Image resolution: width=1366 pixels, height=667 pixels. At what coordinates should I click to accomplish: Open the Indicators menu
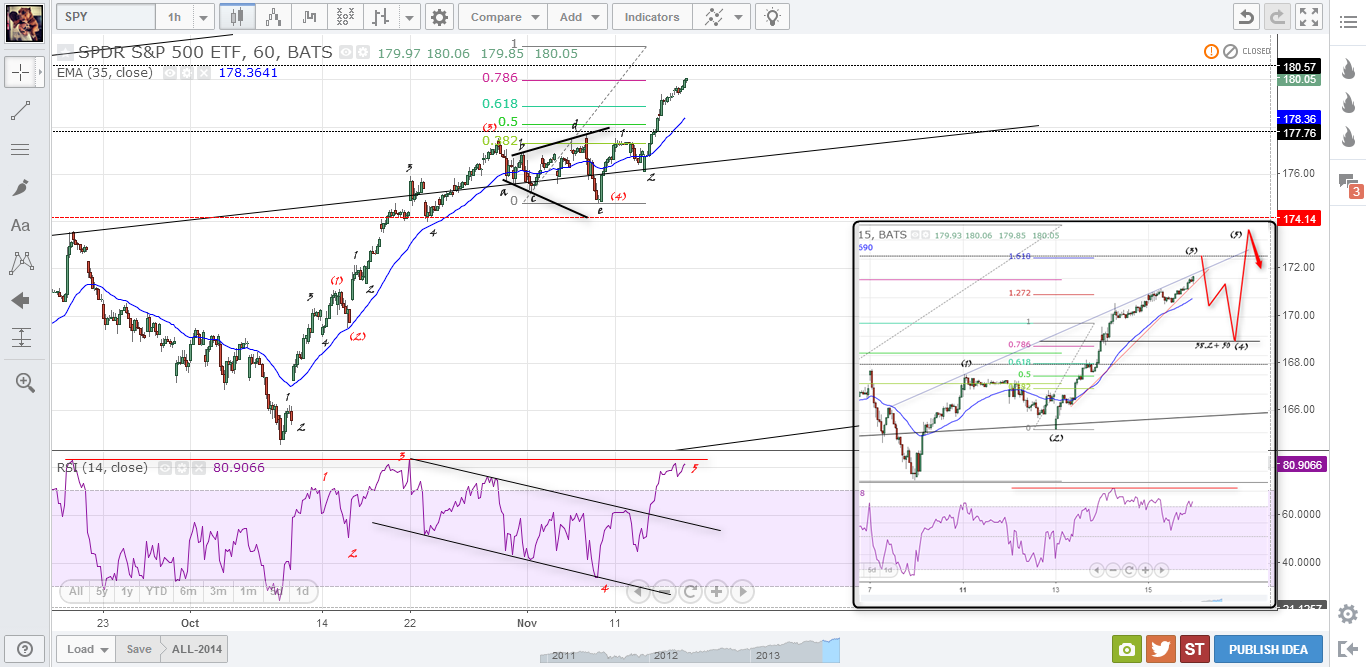click(x=651, y=17)
